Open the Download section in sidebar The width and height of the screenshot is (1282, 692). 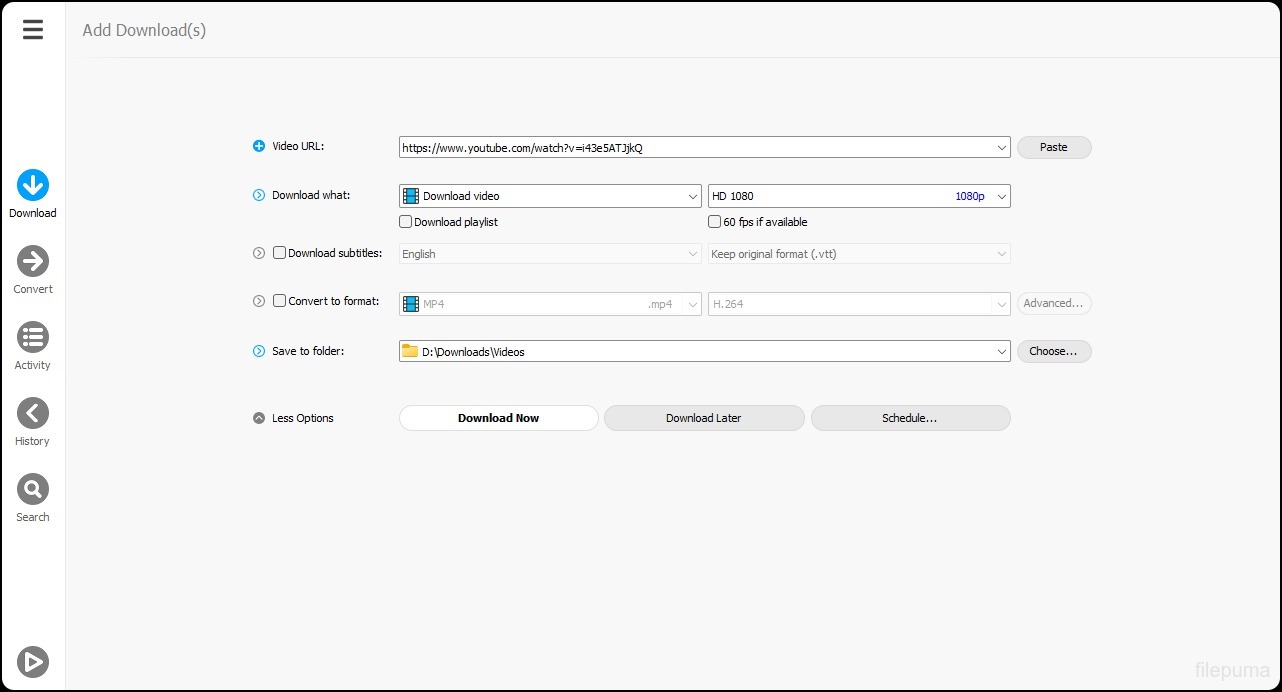33,186
